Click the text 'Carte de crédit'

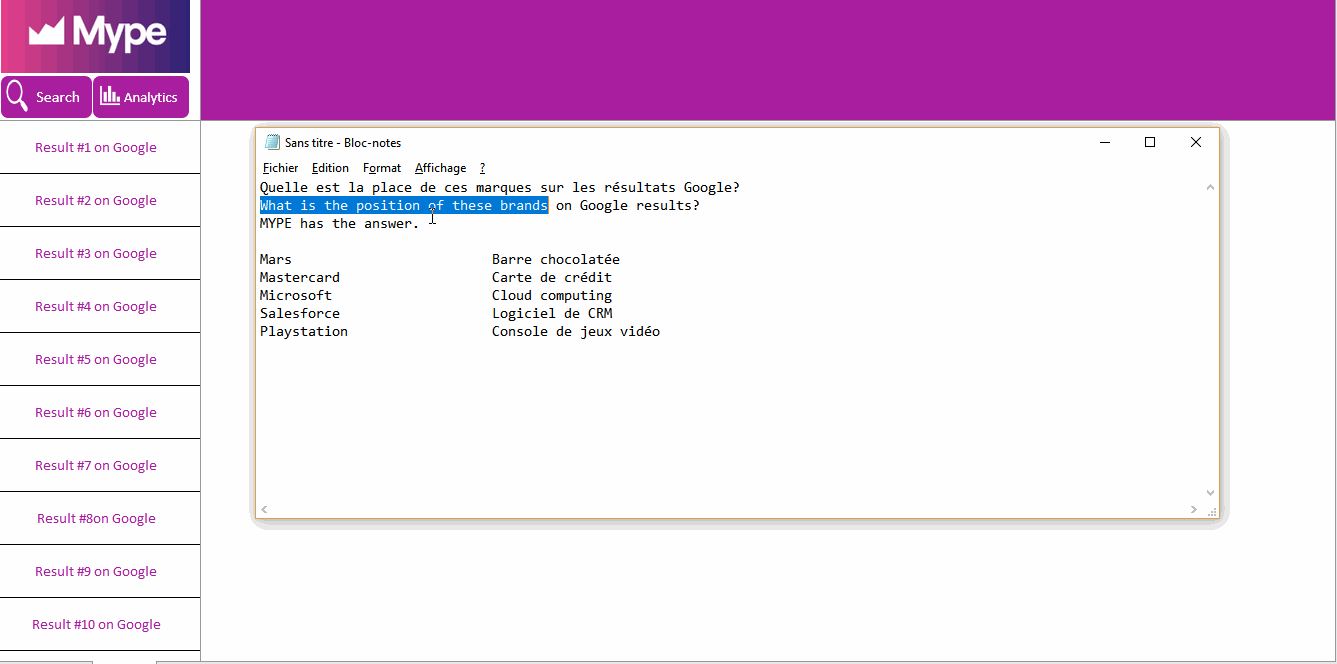tap(552, 277)
